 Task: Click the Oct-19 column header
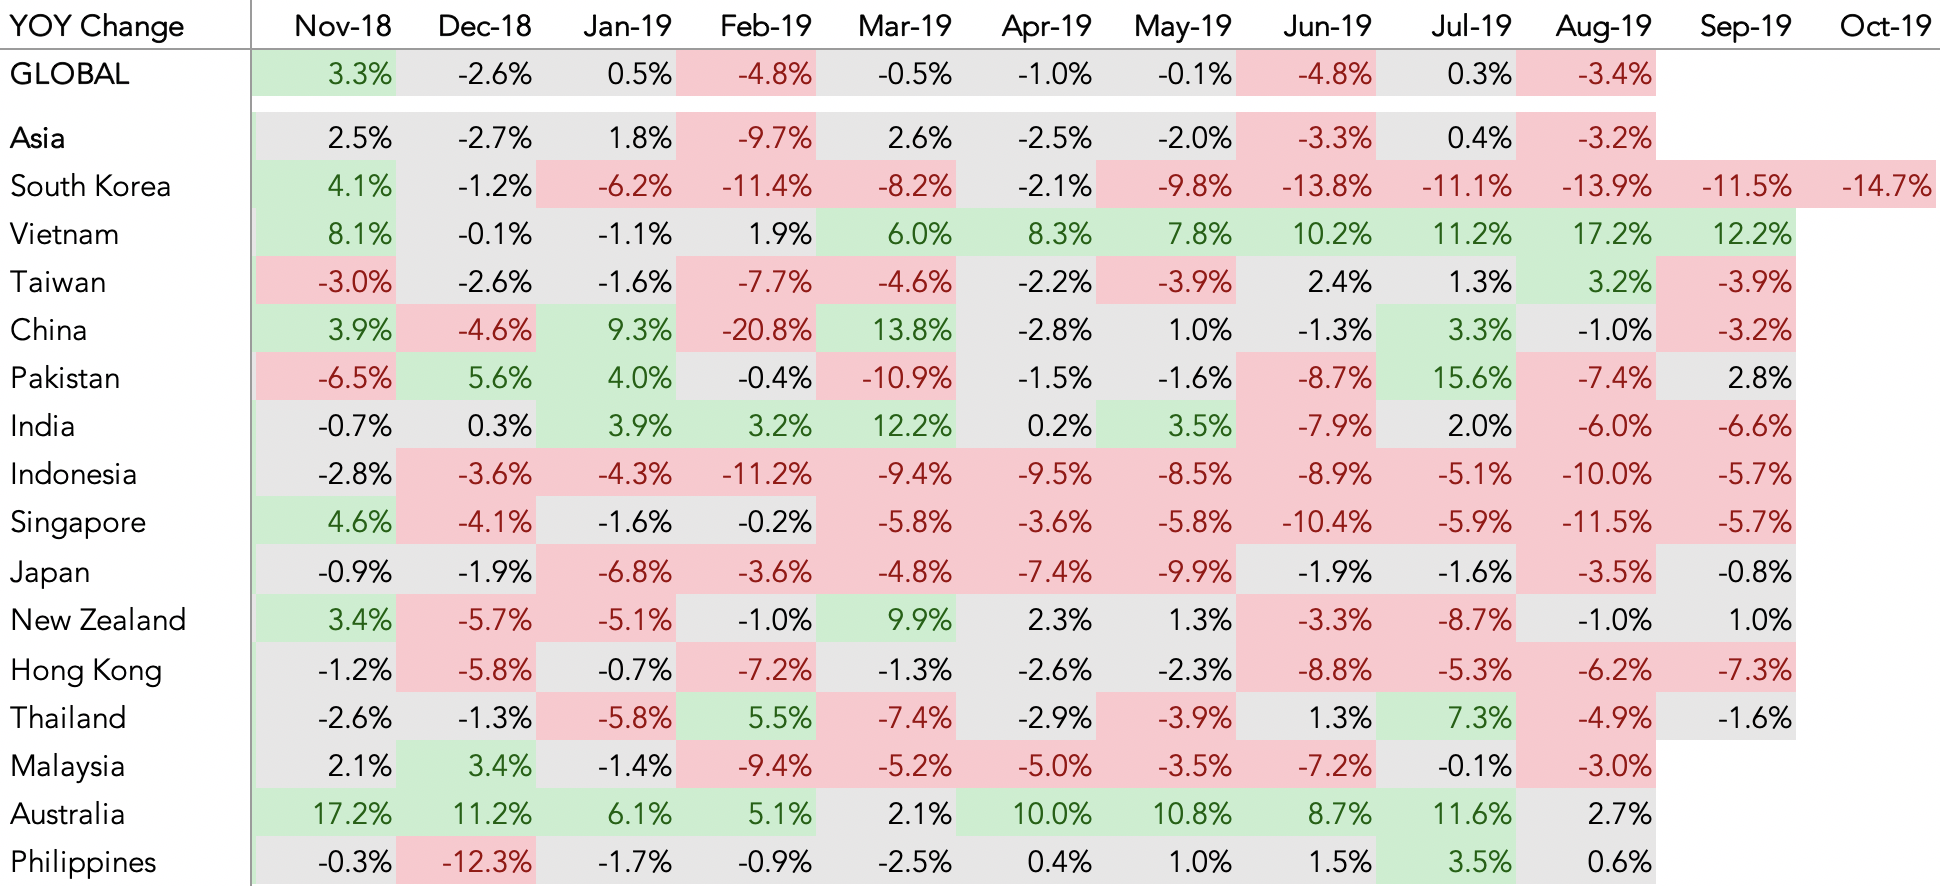pyautogui.click(x=1884, y=25)
